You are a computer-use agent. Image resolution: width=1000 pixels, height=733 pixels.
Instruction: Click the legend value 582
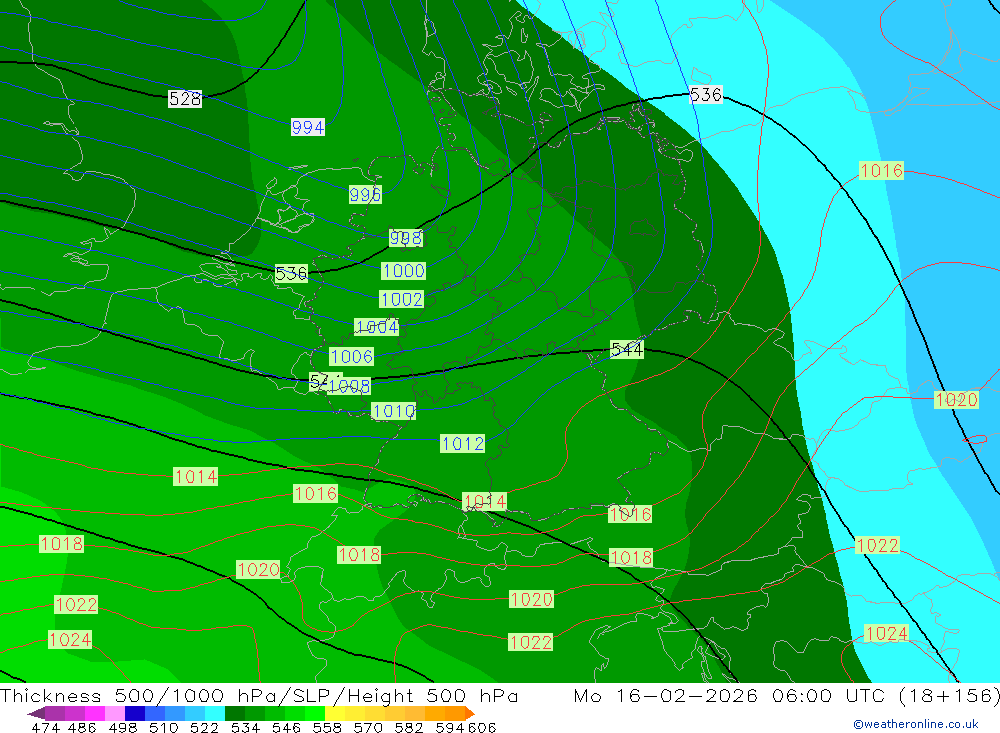click(409, 728)
